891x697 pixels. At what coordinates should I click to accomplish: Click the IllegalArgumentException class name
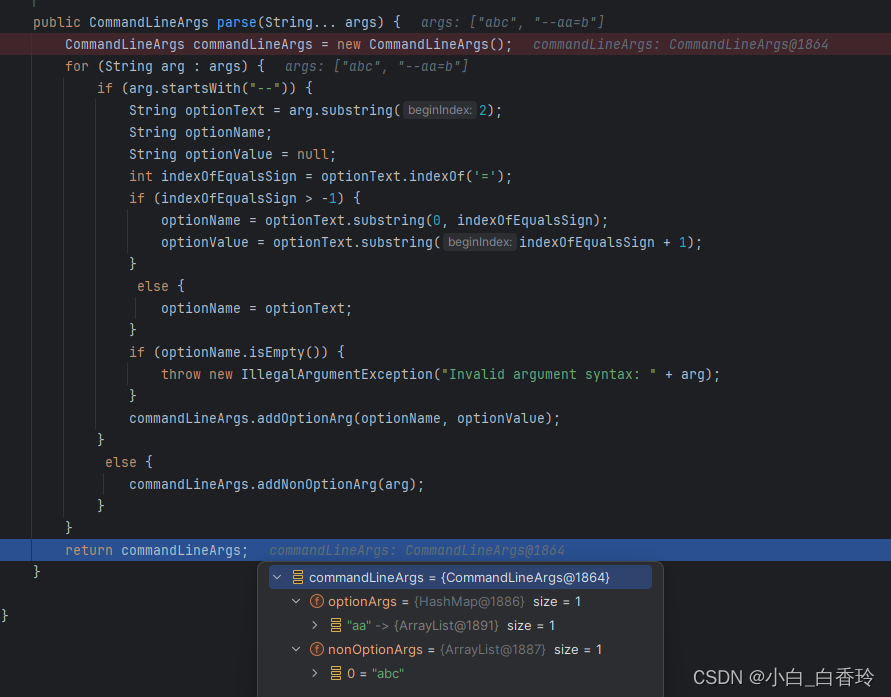(337, 374)
